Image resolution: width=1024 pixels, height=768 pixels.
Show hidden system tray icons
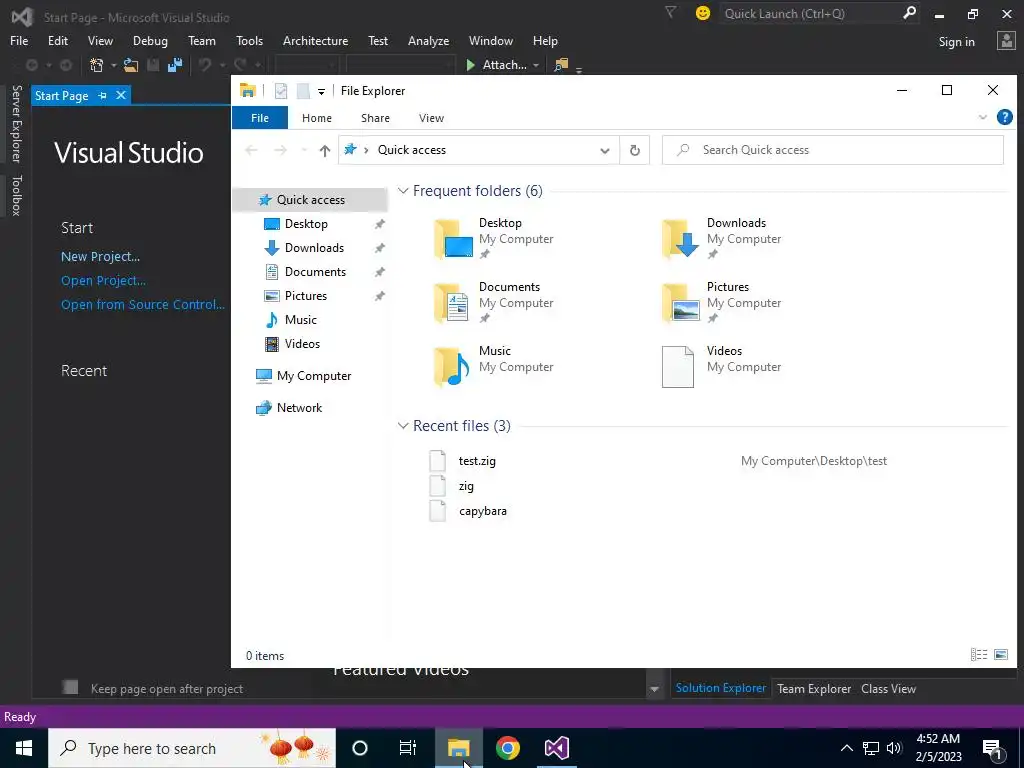tap(846, 748)
